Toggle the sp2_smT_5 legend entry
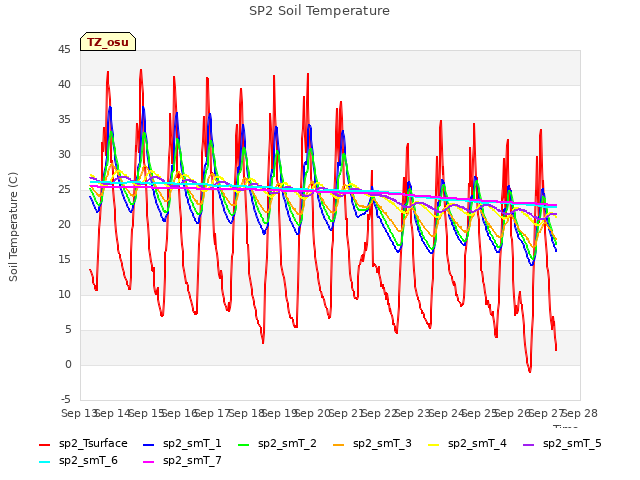Image resolution: width=640 pixels, height=480 pixels. click(562, 444)
